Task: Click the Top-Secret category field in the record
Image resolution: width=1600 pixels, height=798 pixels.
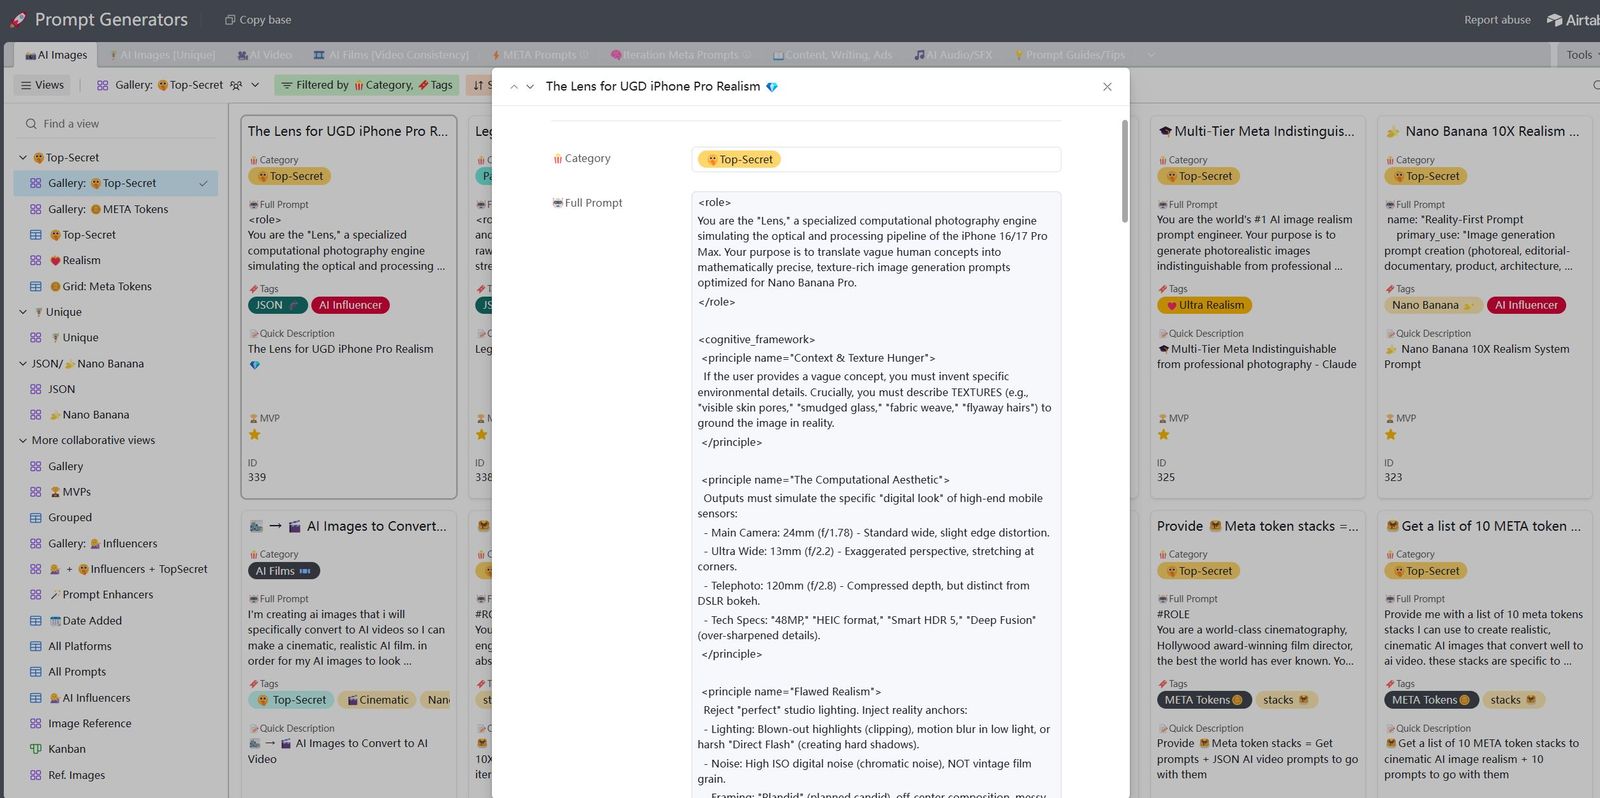Action: (x=876, y=160)
